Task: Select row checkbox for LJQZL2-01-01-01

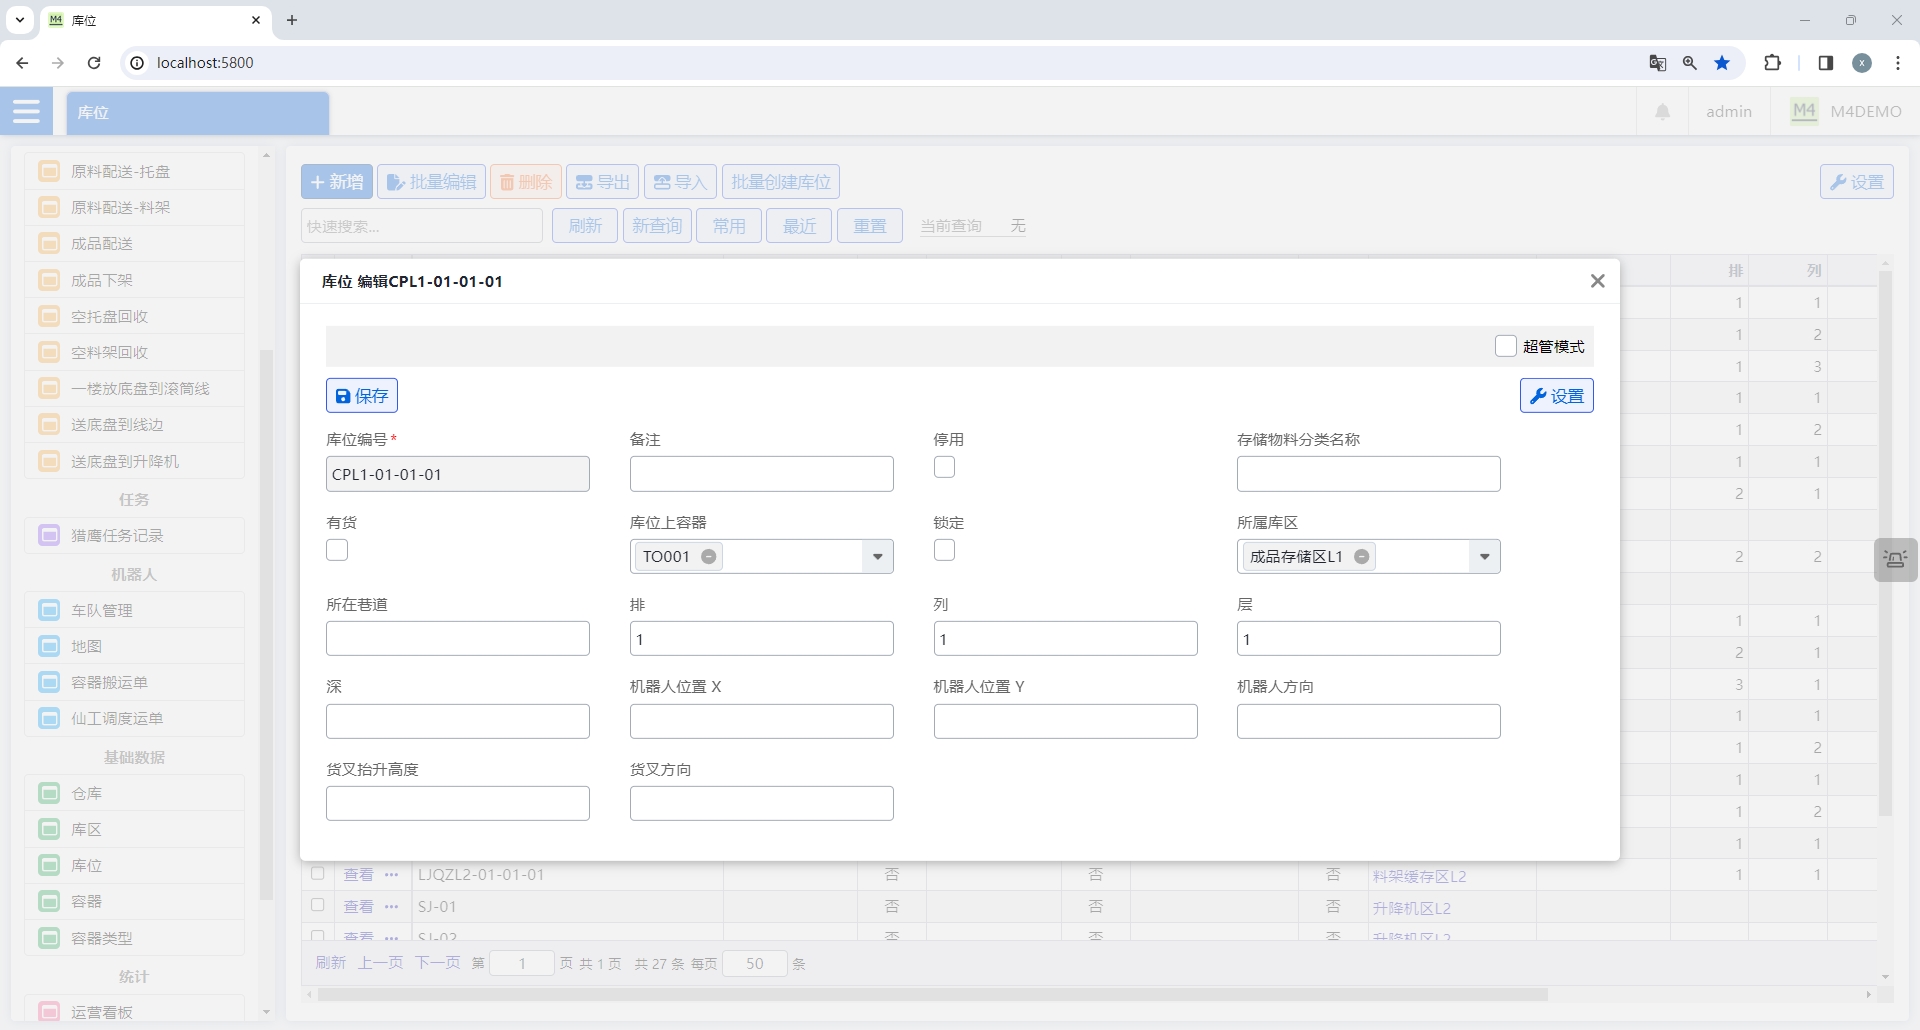Action: 317,874
